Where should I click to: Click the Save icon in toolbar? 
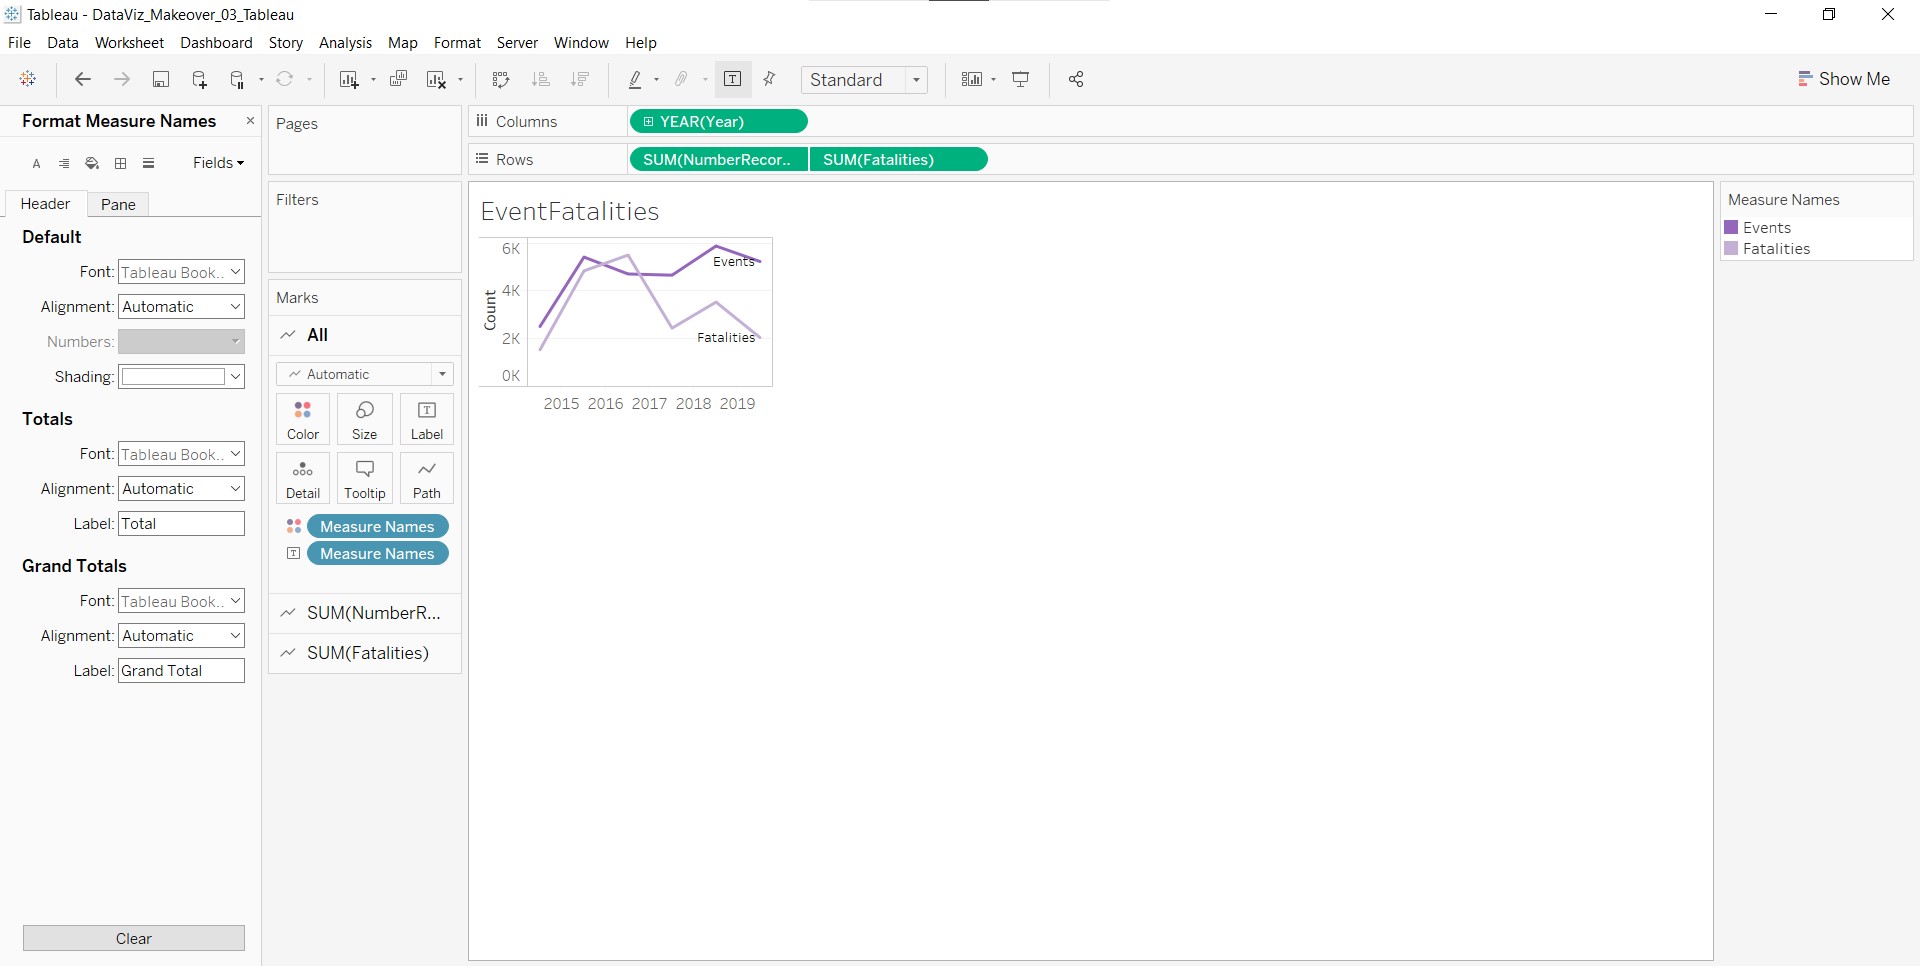coord(160,80)
